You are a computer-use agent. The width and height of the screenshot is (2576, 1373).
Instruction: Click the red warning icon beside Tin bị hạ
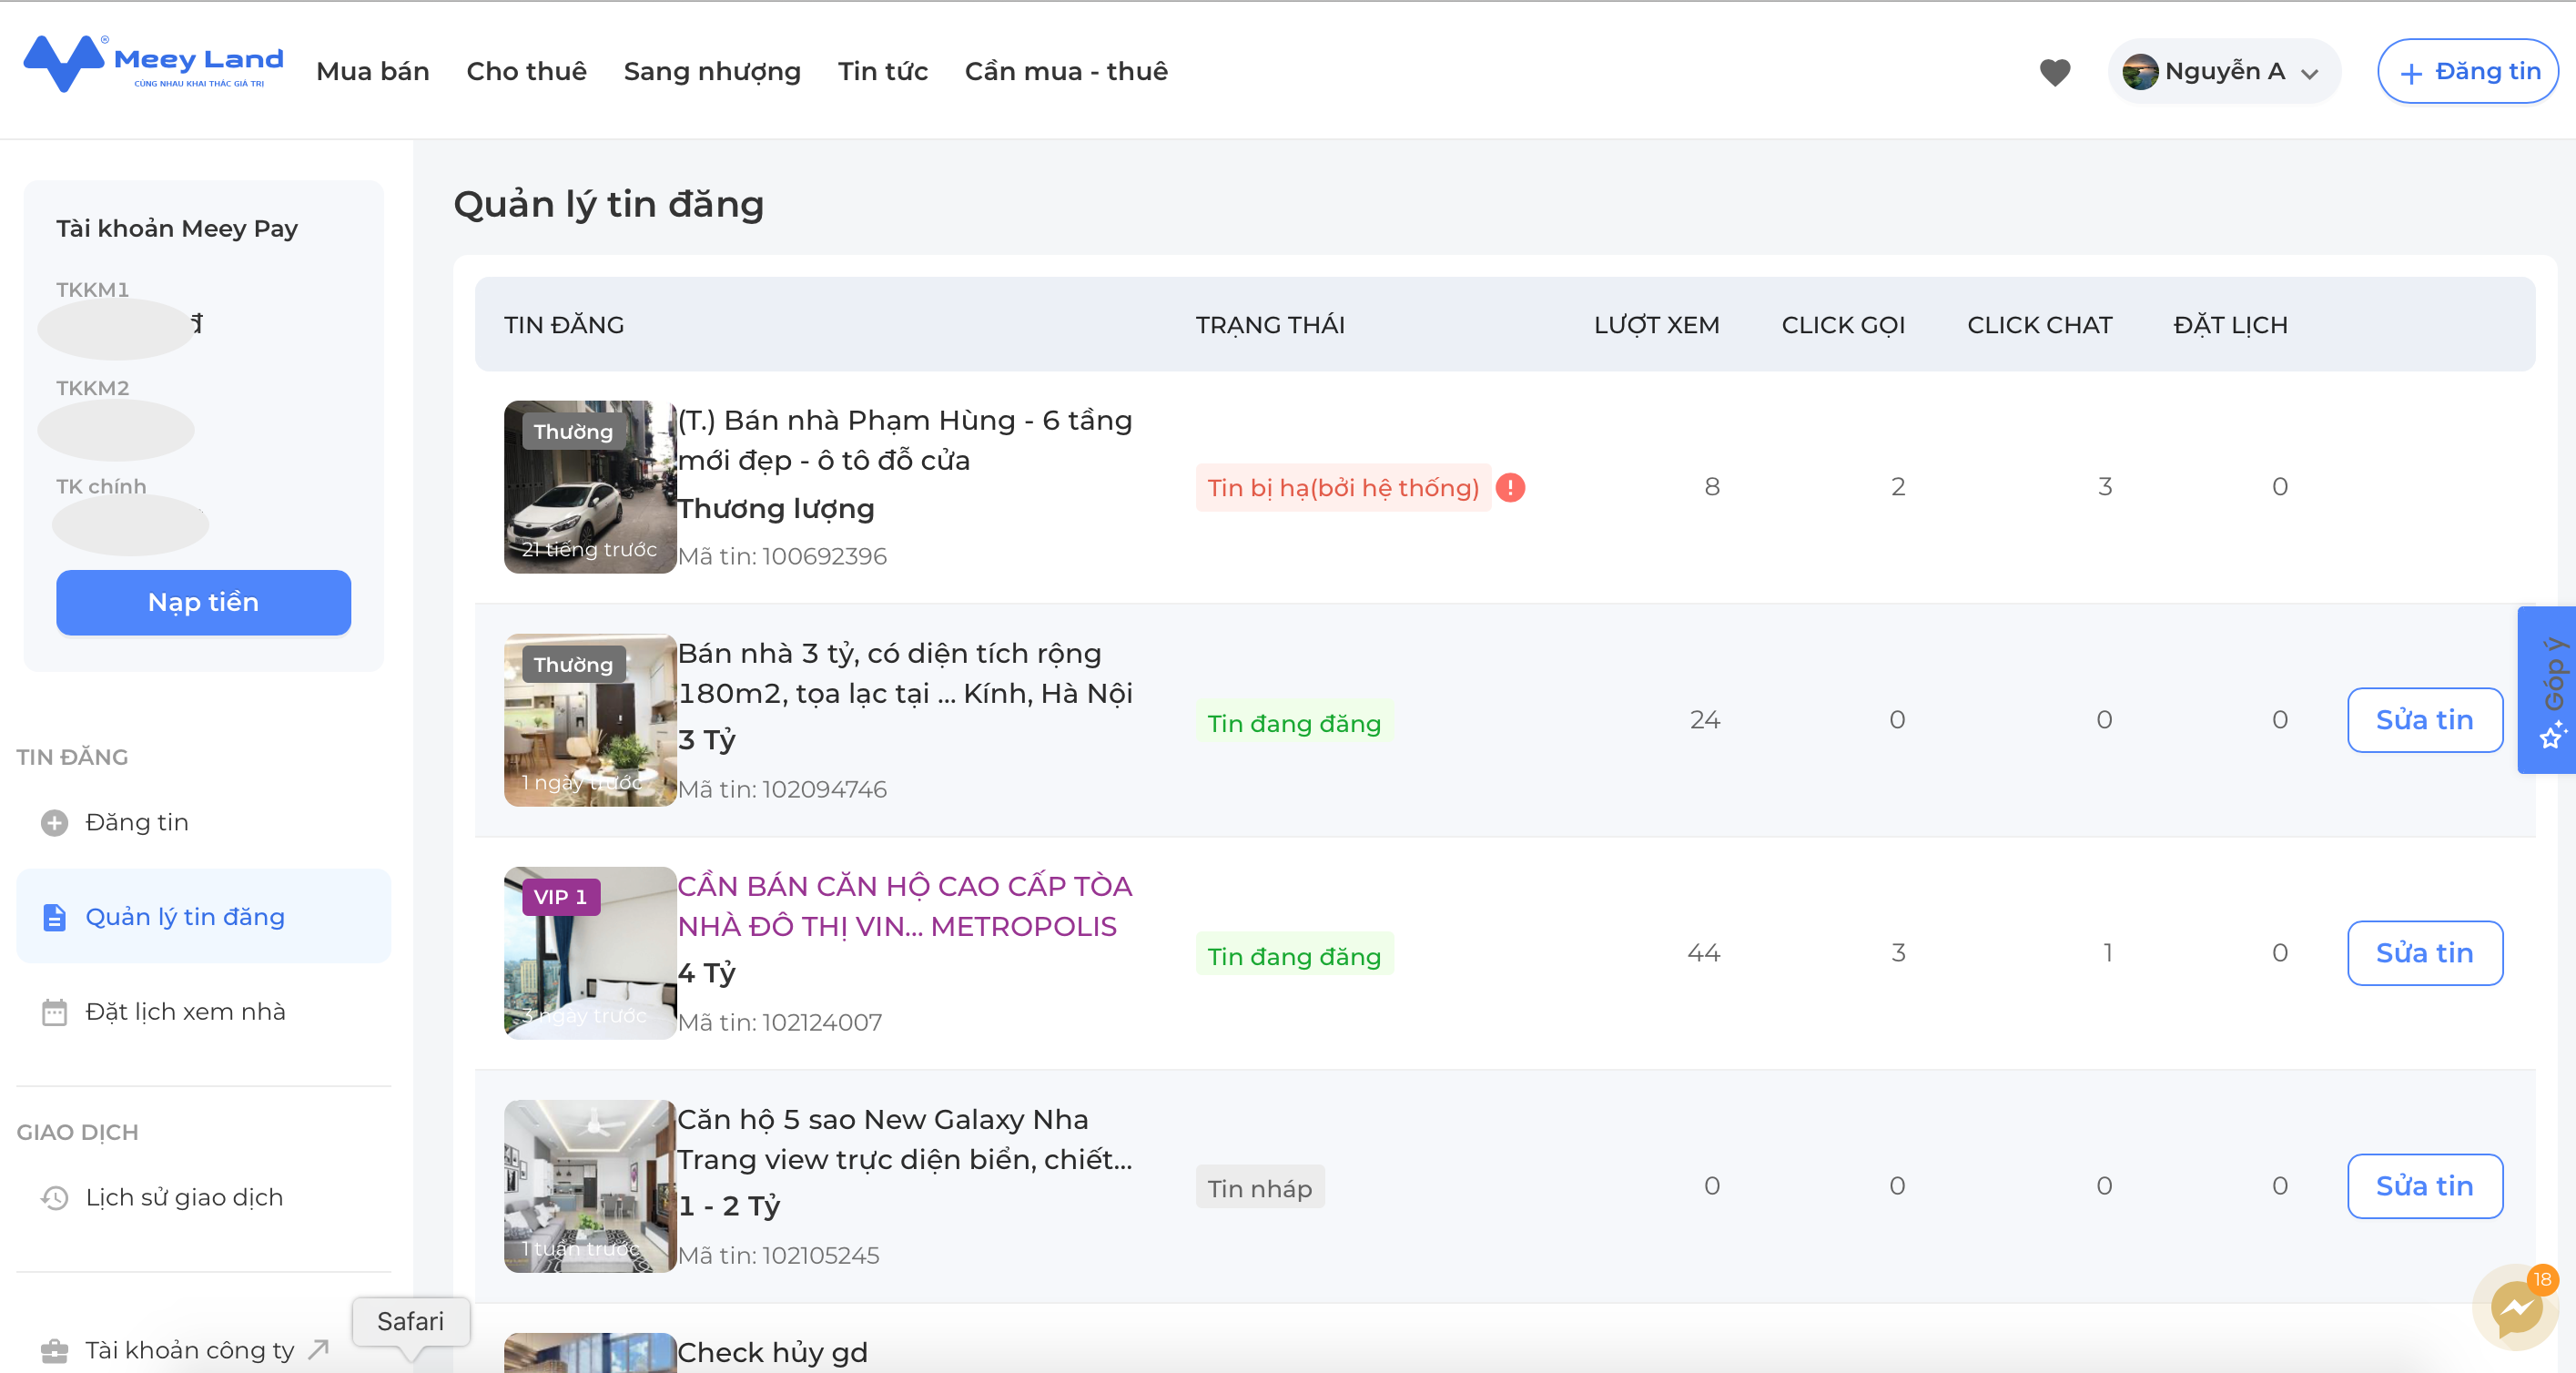[1510, 487]
